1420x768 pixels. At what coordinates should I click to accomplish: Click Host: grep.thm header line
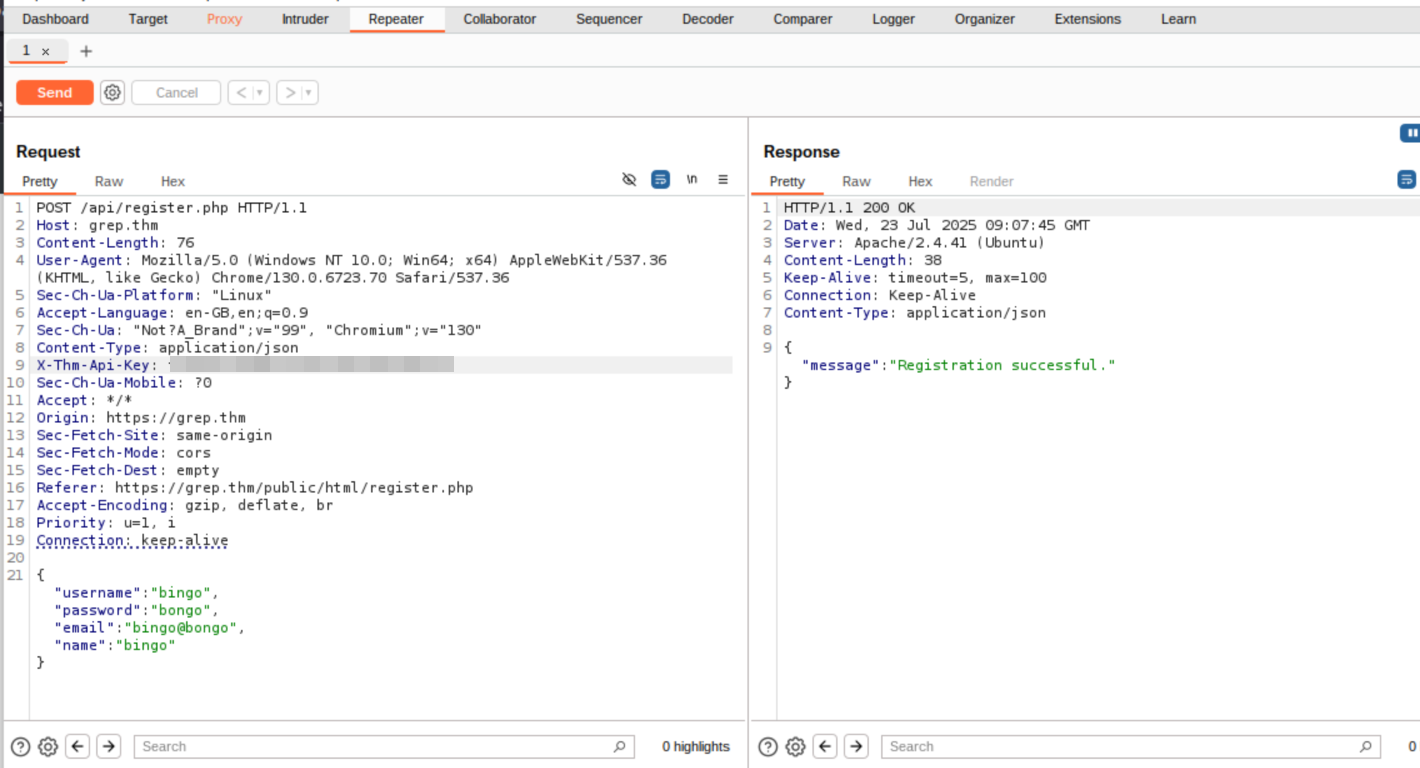(98, 226)
